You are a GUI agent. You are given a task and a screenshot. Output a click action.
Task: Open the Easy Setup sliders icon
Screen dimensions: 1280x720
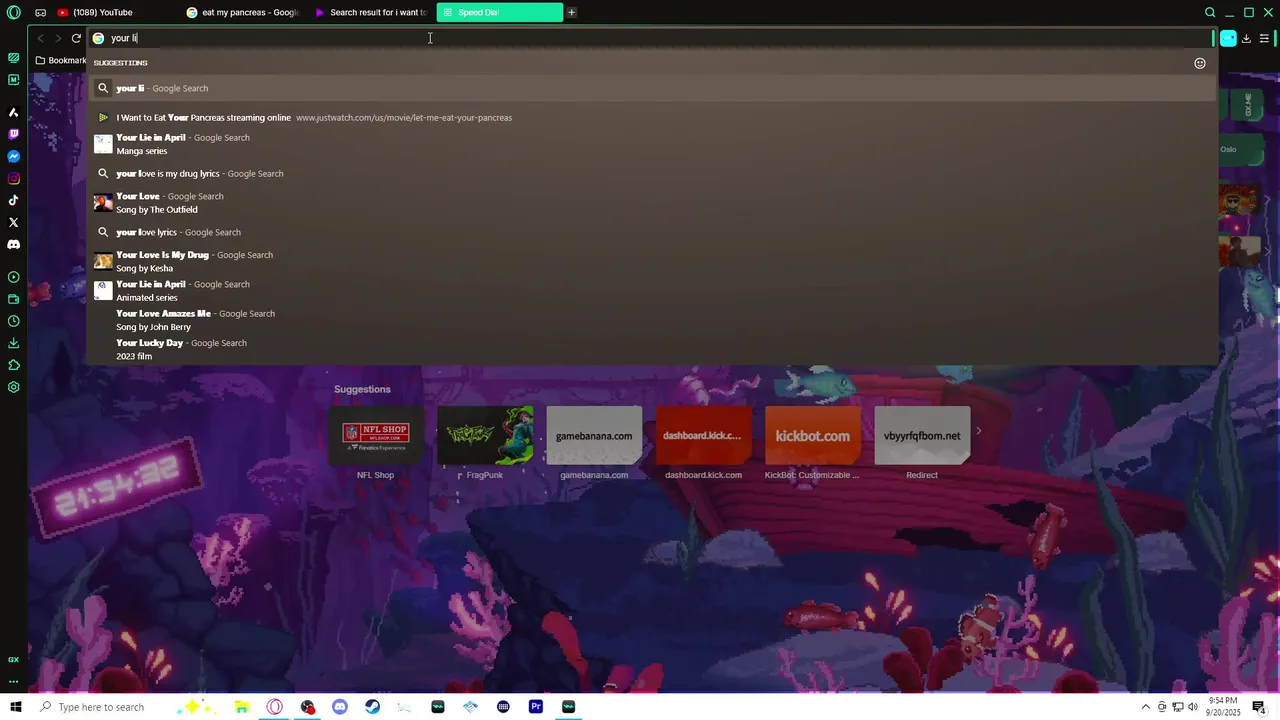(x=1264, y=38)
